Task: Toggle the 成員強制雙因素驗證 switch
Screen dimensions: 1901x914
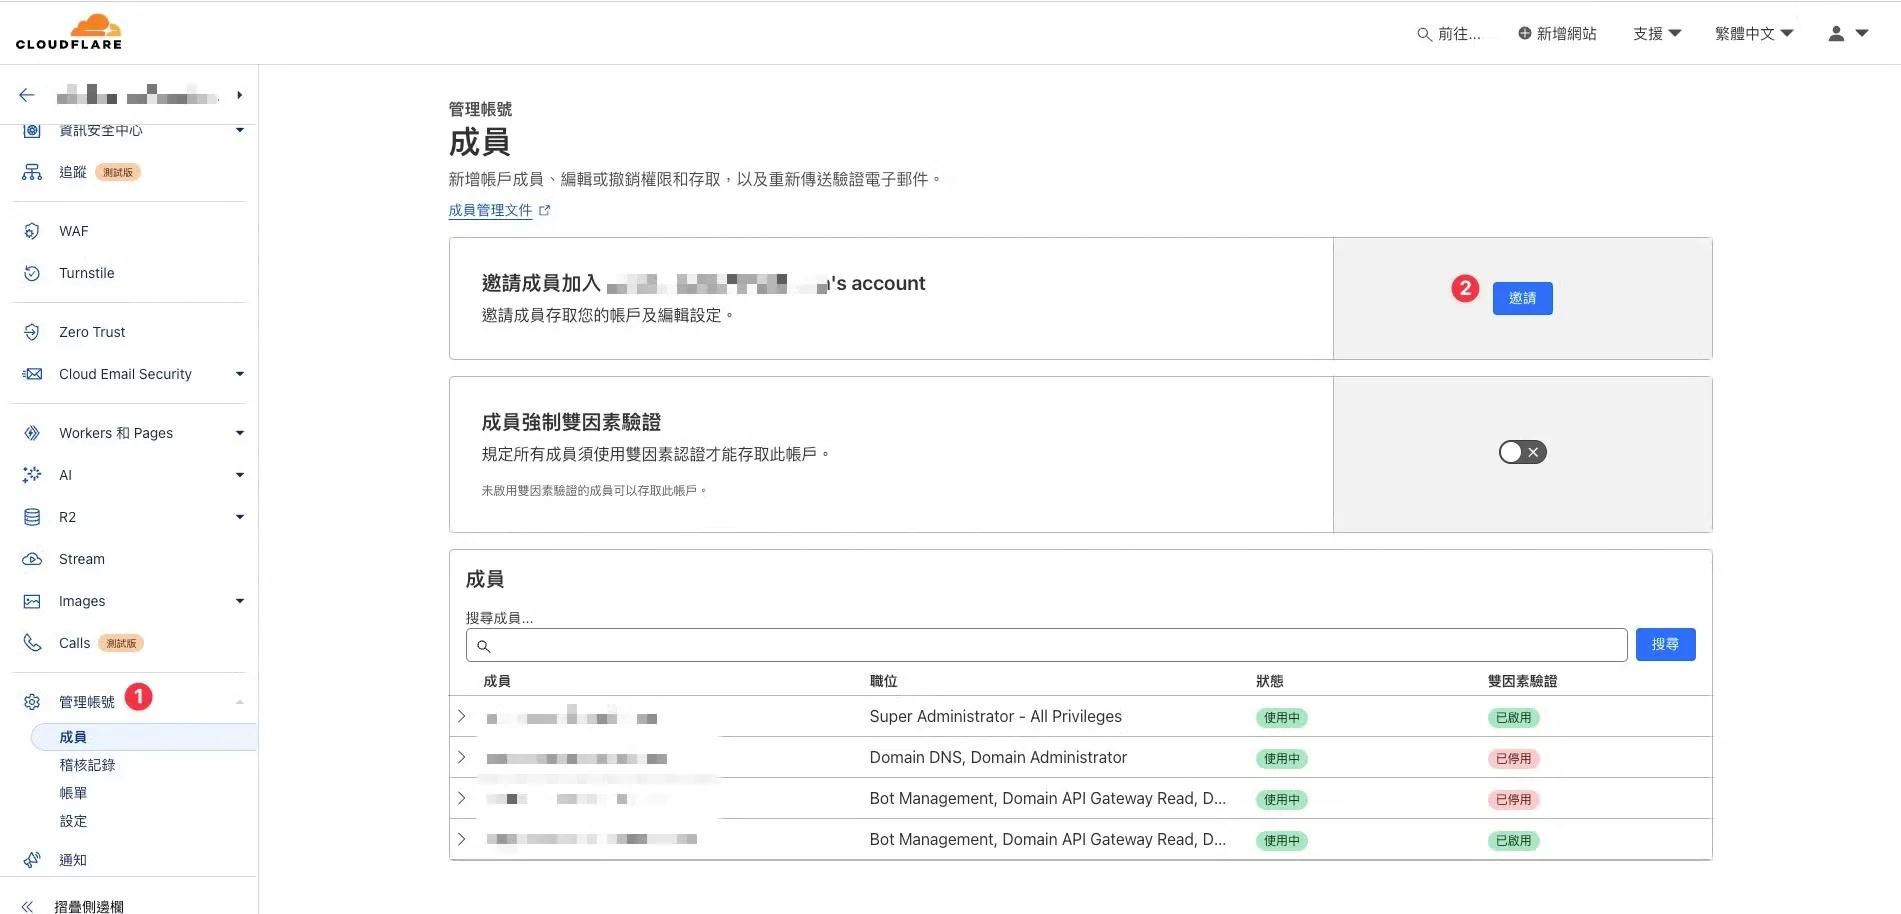Action: click(x=1522, y=452)
